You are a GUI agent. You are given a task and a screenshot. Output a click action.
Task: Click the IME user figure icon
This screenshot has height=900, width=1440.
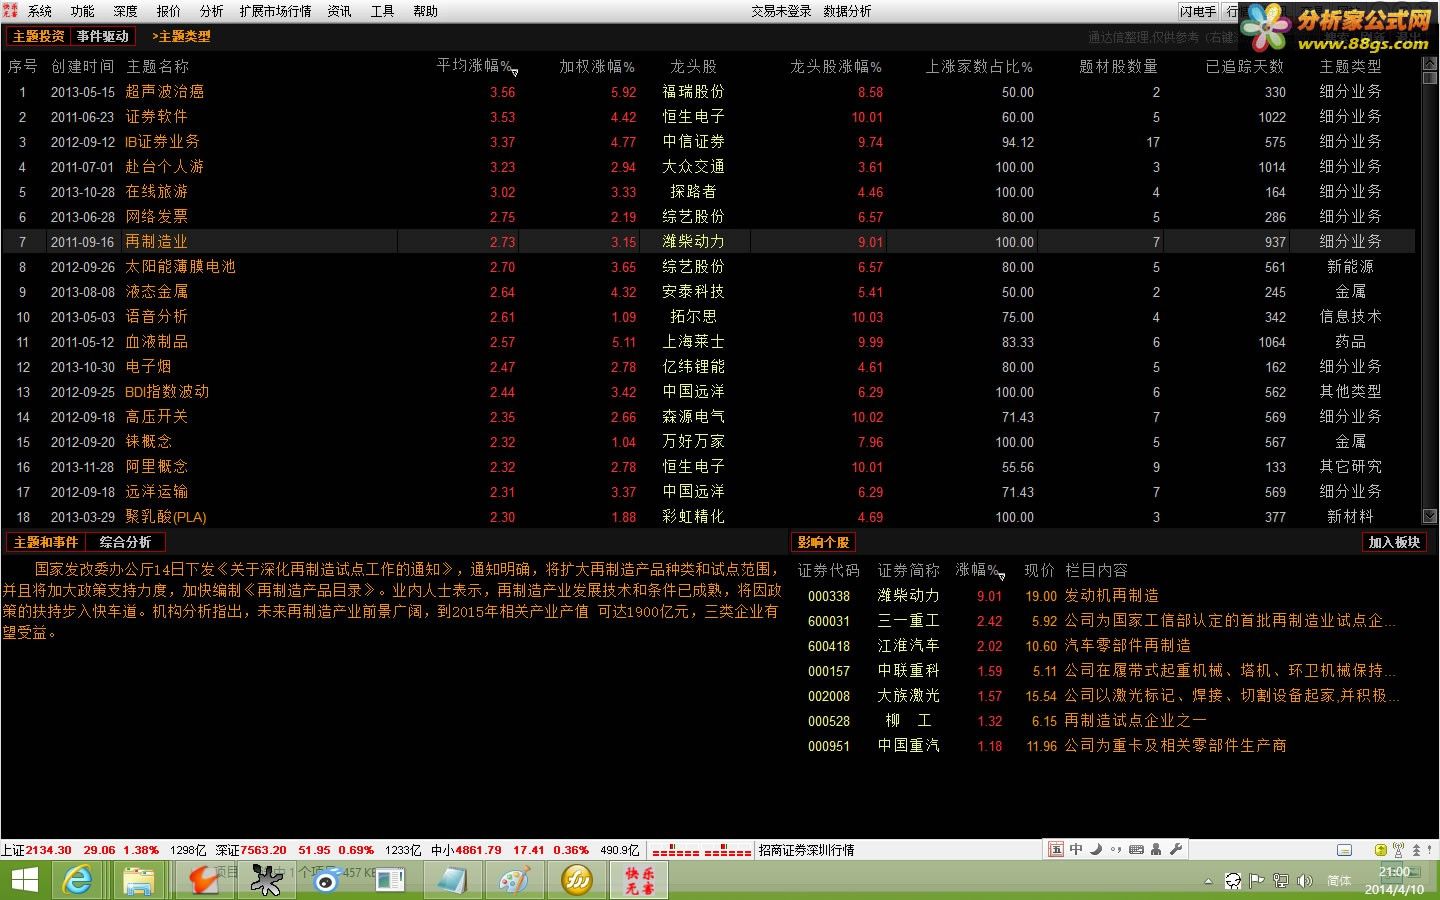[1156, 849]
